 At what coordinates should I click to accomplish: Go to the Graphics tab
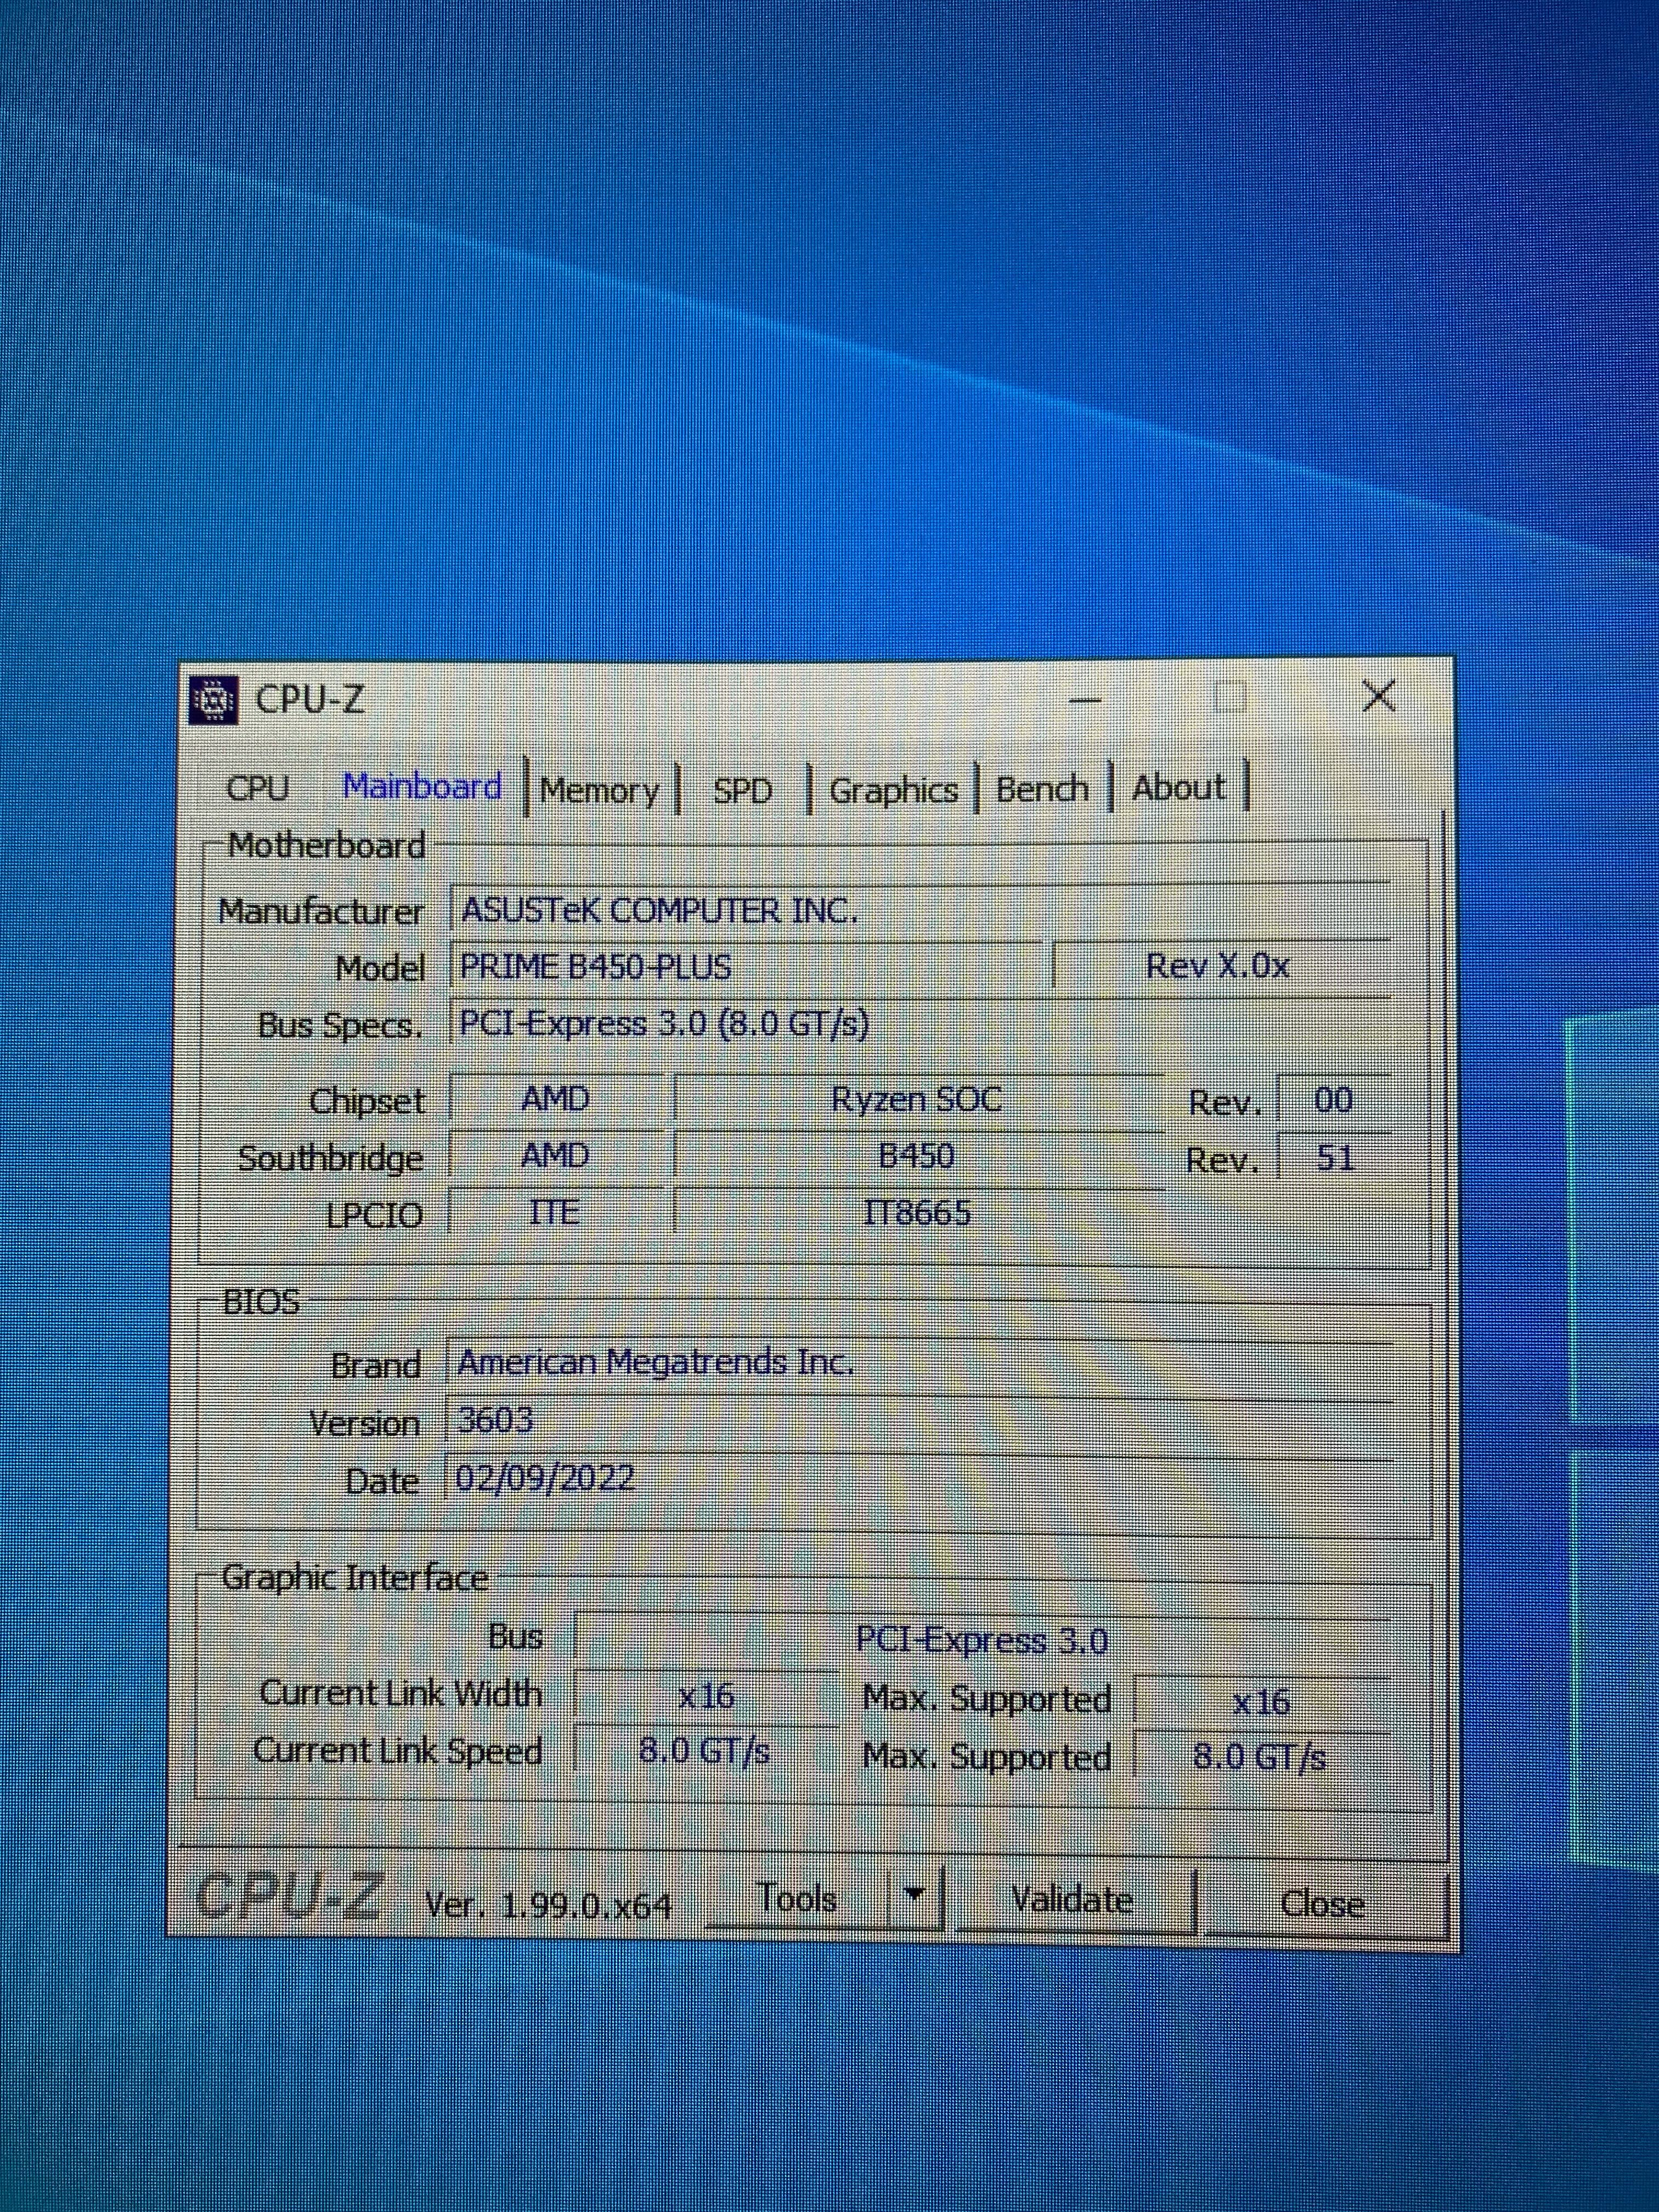893,791
